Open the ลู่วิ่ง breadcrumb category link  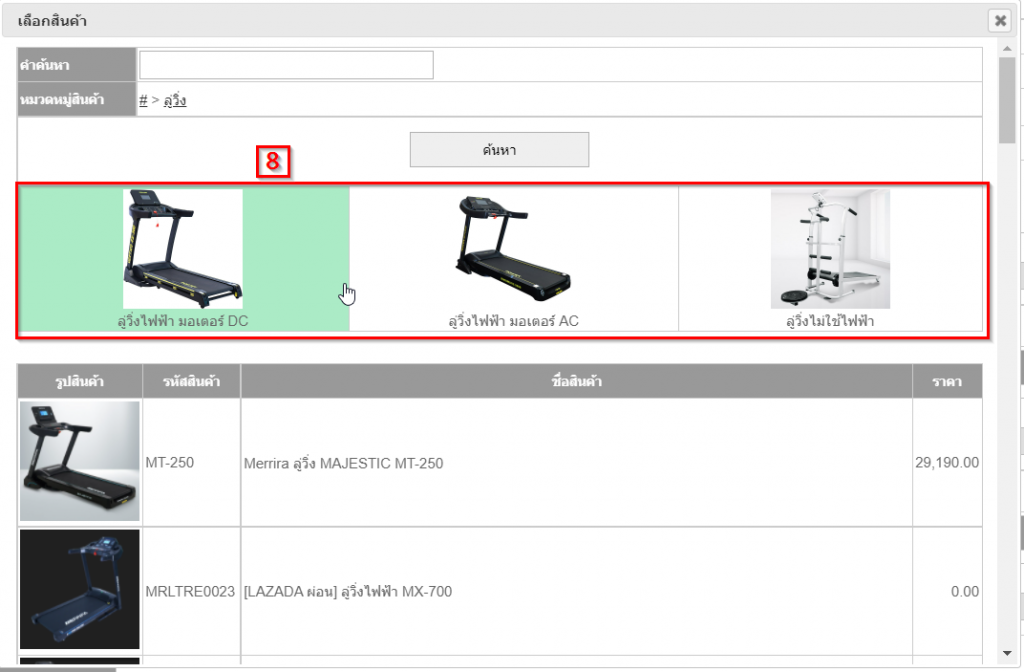(173, 100)
